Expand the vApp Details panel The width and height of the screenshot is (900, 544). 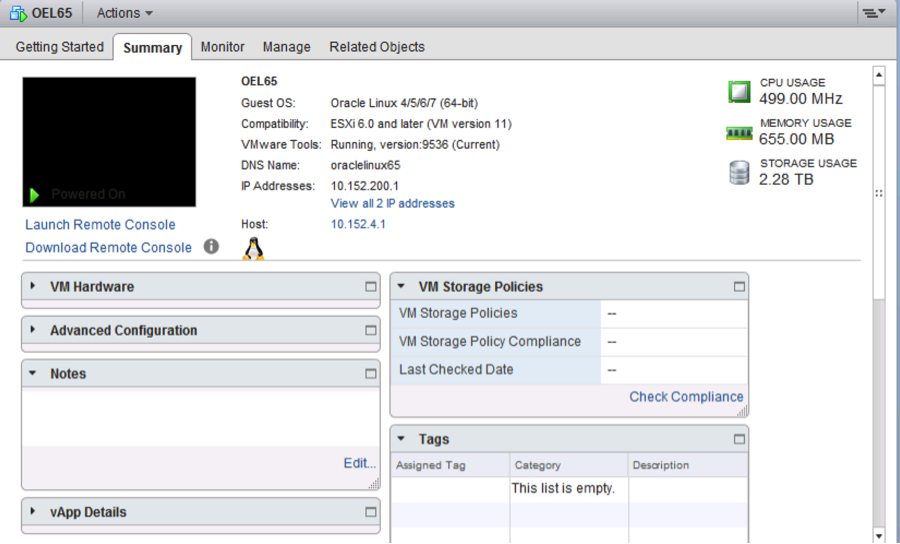(x=33, y=511)
